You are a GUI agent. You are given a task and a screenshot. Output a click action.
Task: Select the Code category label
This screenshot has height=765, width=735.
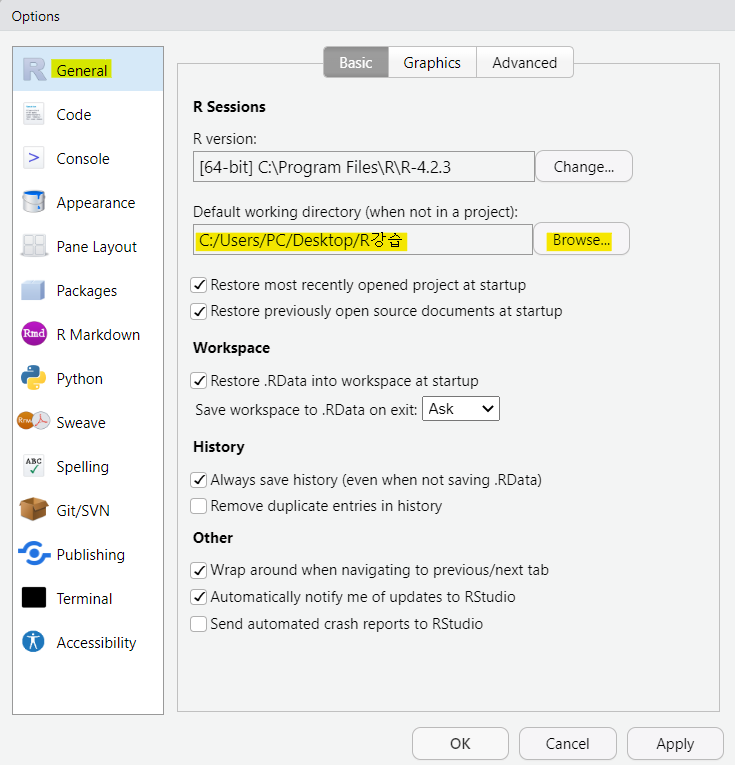click(x=74, y=115)
